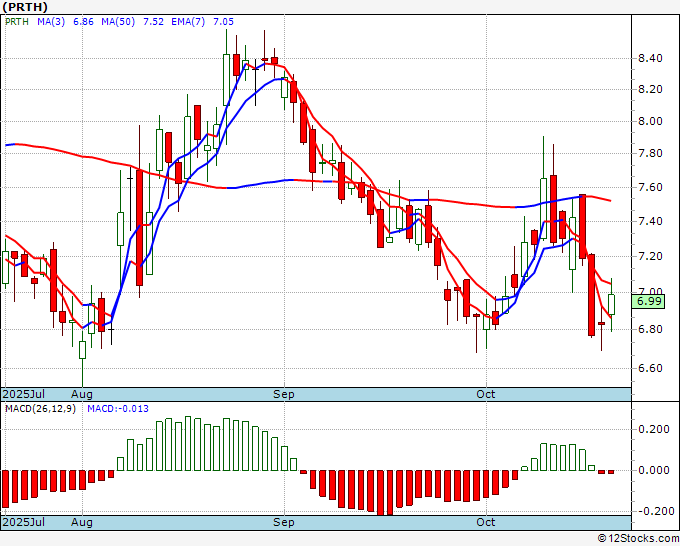Click Aug on the price chart date axis
Image resolution: width=680 pixels, height=546 pixels.
(x=82, y=394)
